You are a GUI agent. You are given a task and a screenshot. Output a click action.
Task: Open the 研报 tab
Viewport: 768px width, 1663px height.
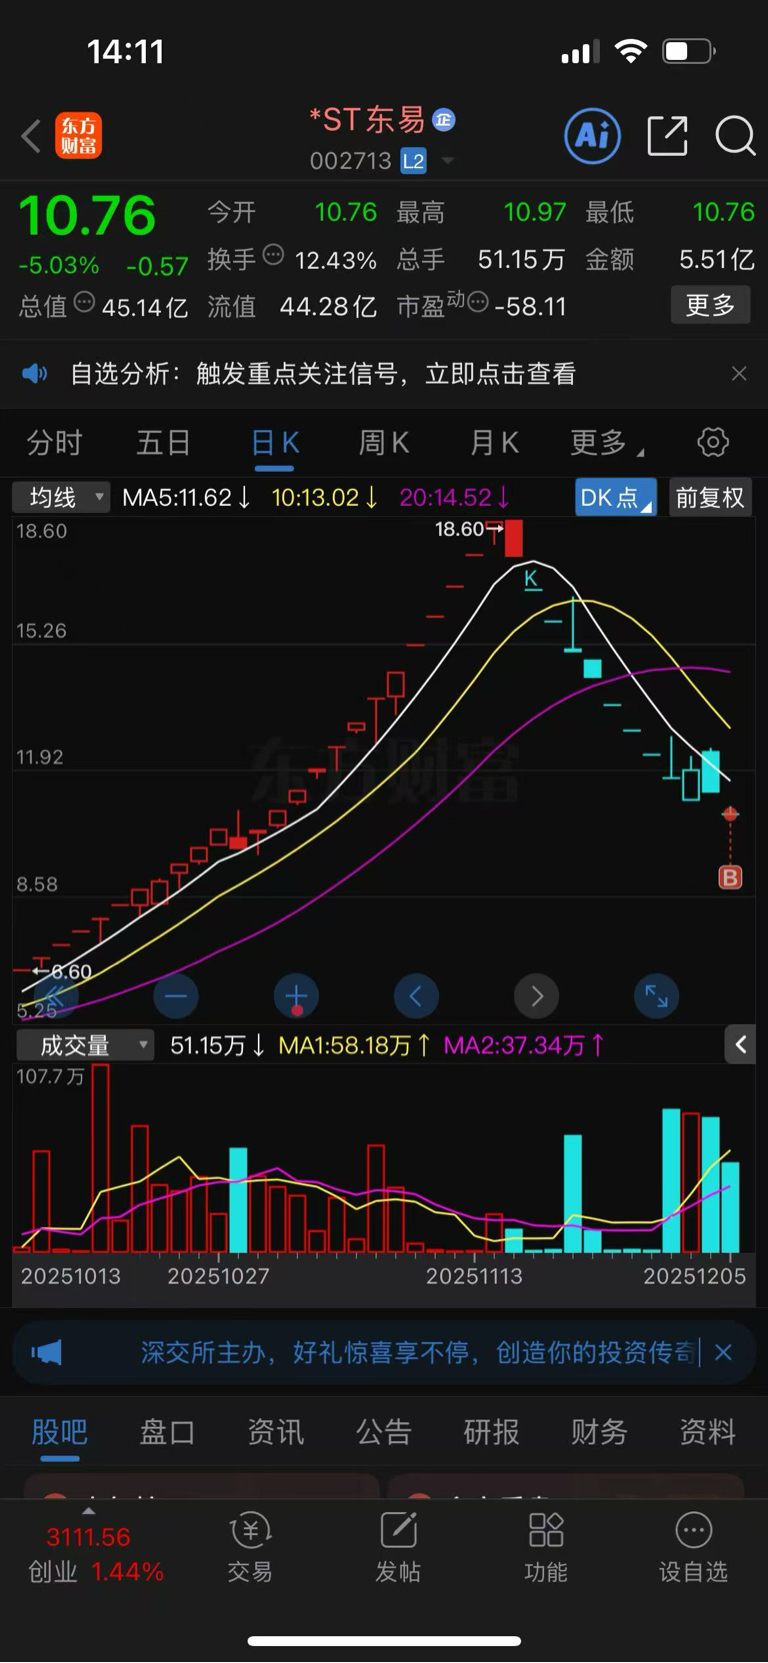492,1432
